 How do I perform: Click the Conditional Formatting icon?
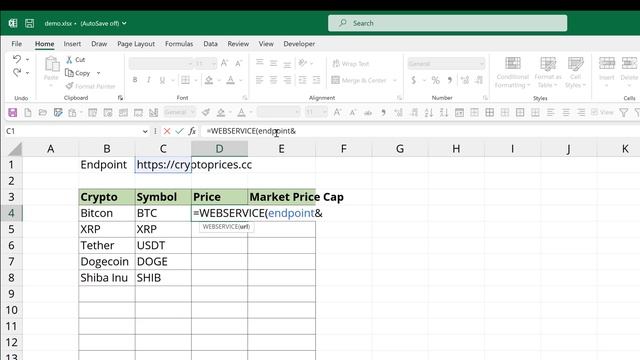(513, 63)
